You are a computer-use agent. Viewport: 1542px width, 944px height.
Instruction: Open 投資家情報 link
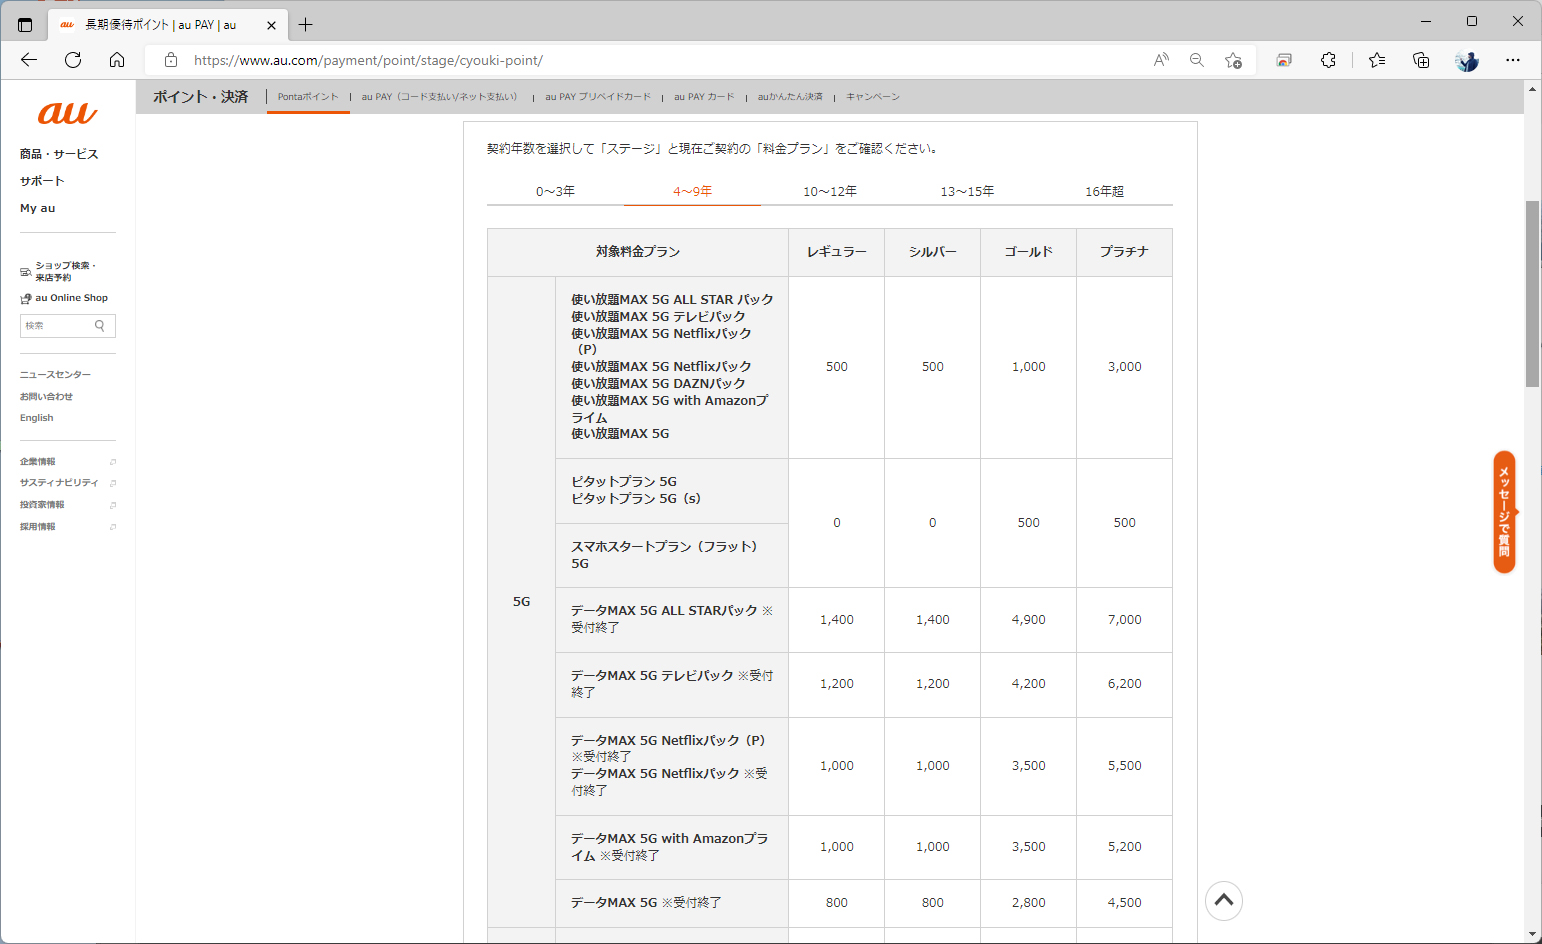[42, 505]
